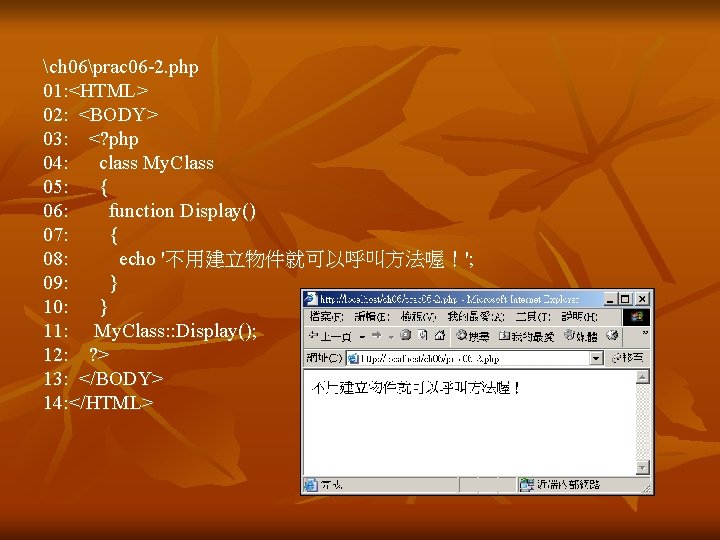The width and height of the screenshot is (720, 540).
Task: Click the Windows logo throbber beside the menu bar
Action: 636,317
